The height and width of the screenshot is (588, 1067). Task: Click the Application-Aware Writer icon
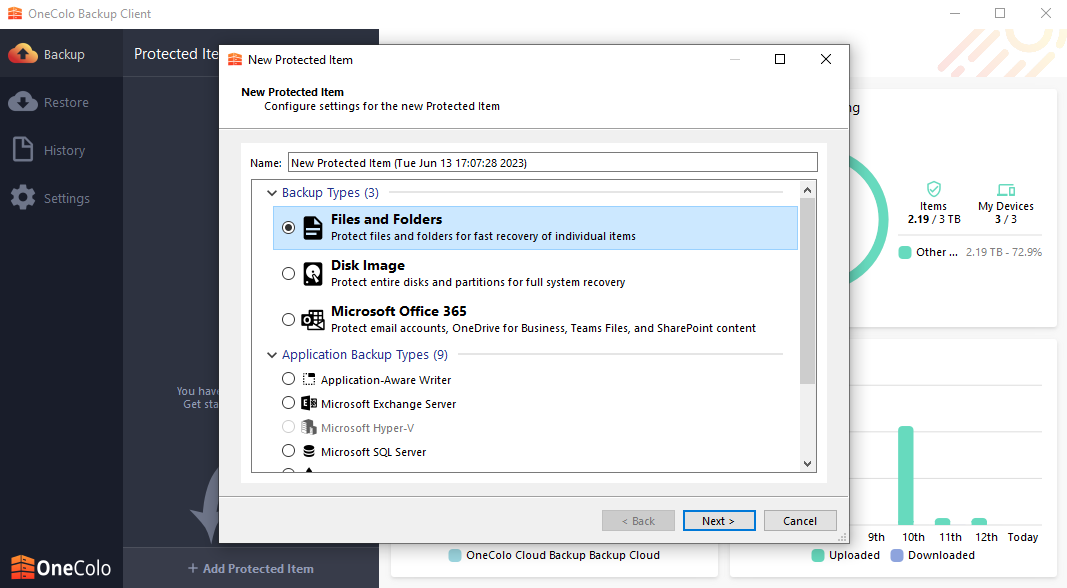click(309, 379)
